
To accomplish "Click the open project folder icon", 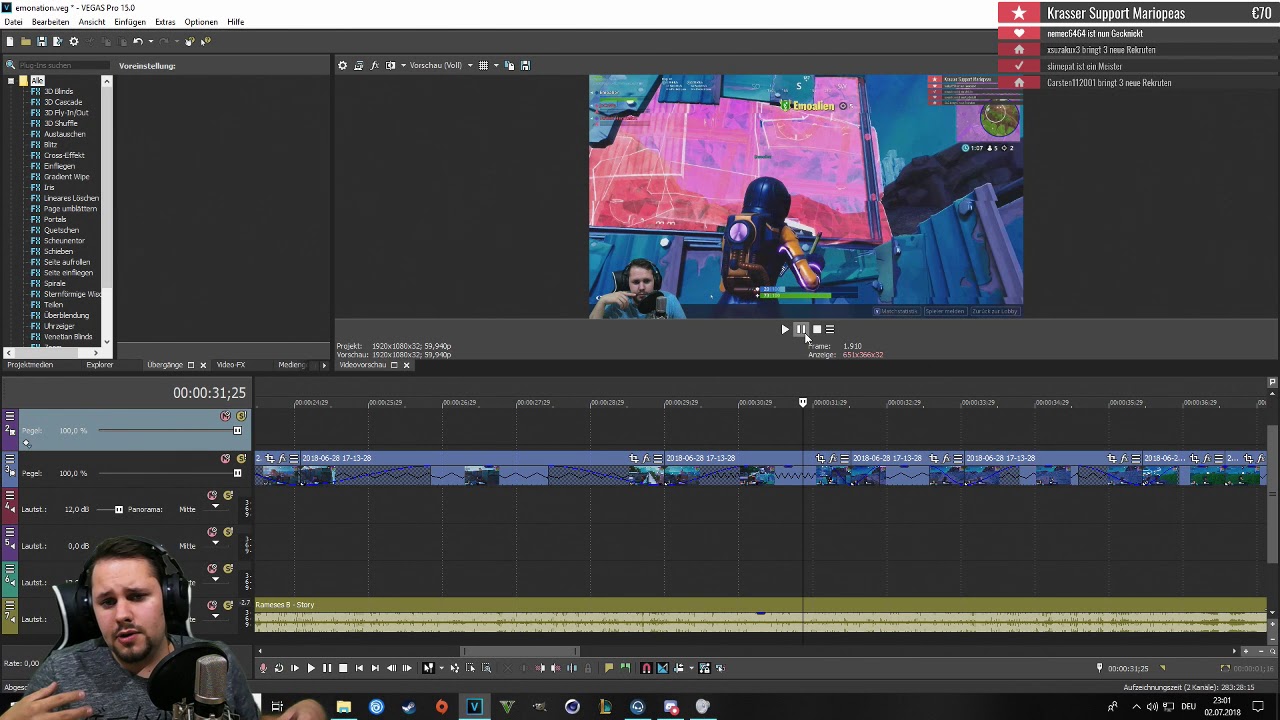I will (x=26, y=41).
